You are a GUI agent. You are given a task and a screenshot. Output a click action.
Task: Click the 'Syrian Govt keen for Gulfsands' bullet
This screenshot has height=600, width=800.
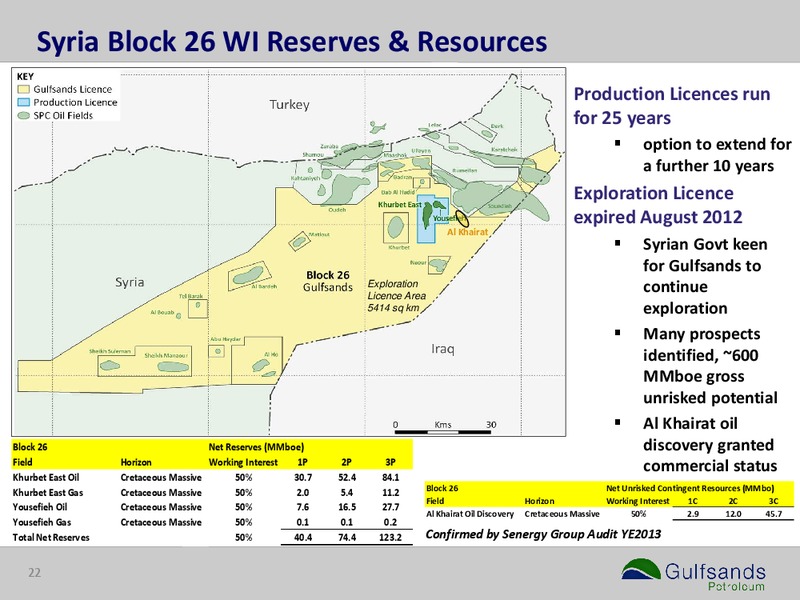tap(705, 276)
